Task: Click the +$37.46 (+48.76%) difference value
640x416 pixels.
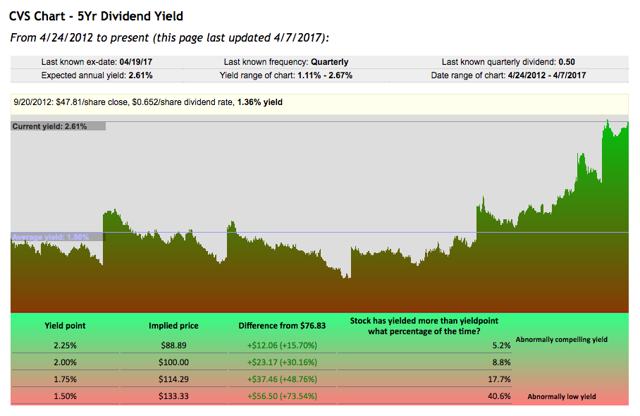Action: pos(282,379)
